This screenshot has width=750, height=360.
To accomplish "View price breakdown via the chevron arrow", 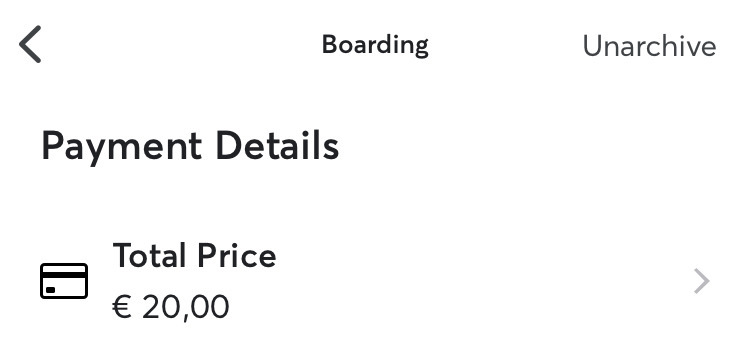I will pos(701,281).
